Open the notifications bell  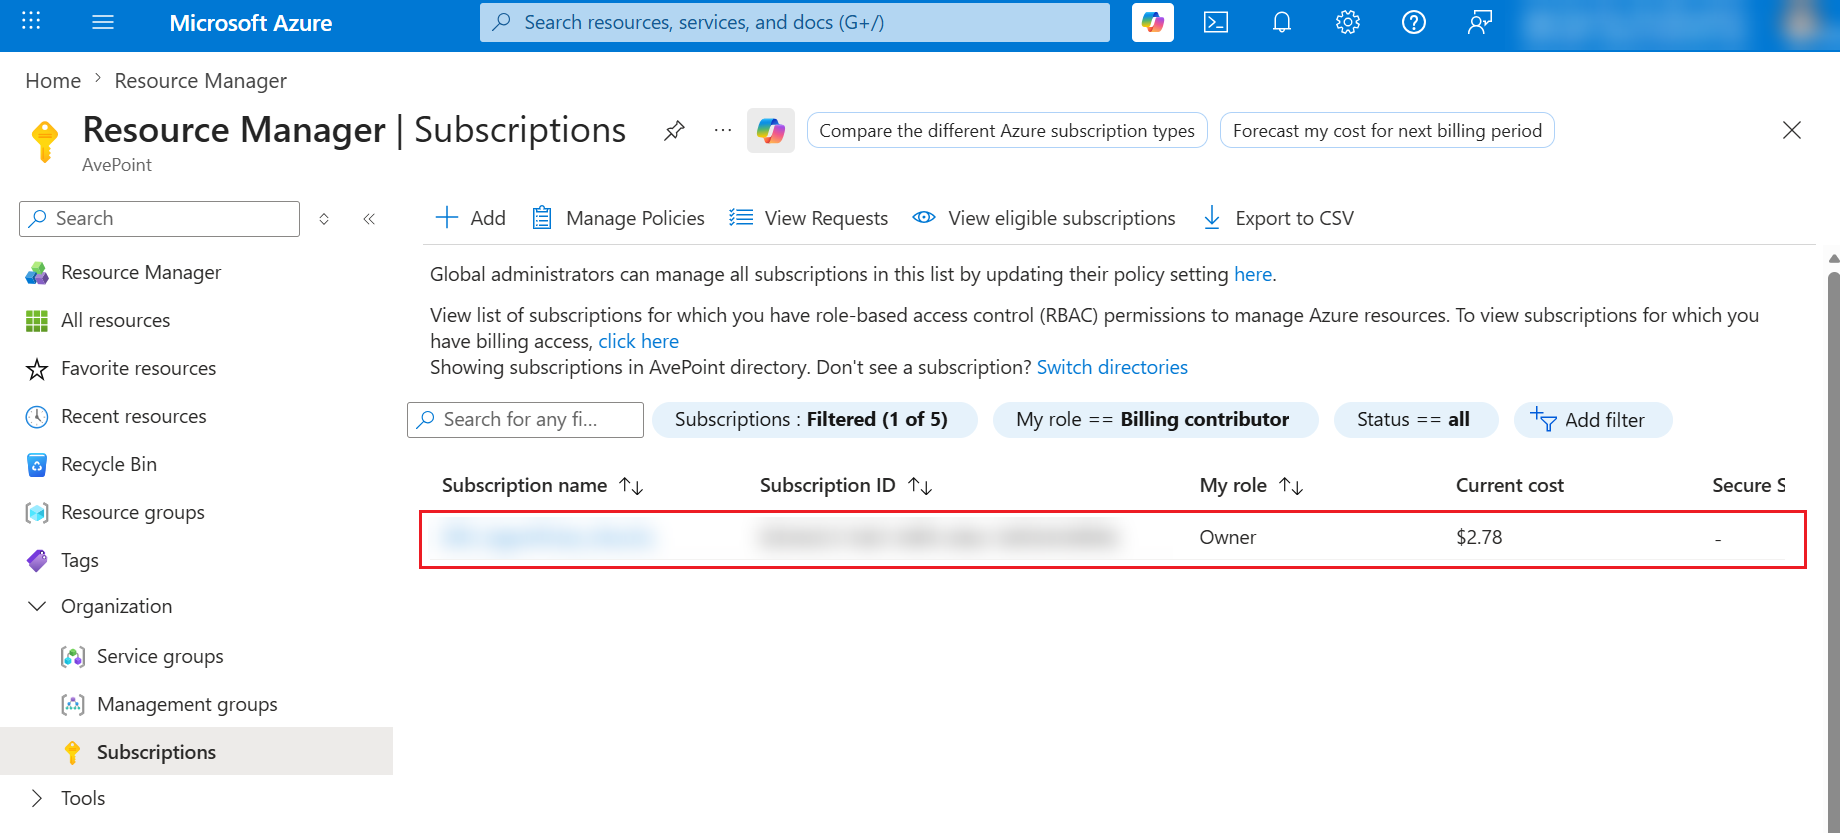coord(1281,22)
